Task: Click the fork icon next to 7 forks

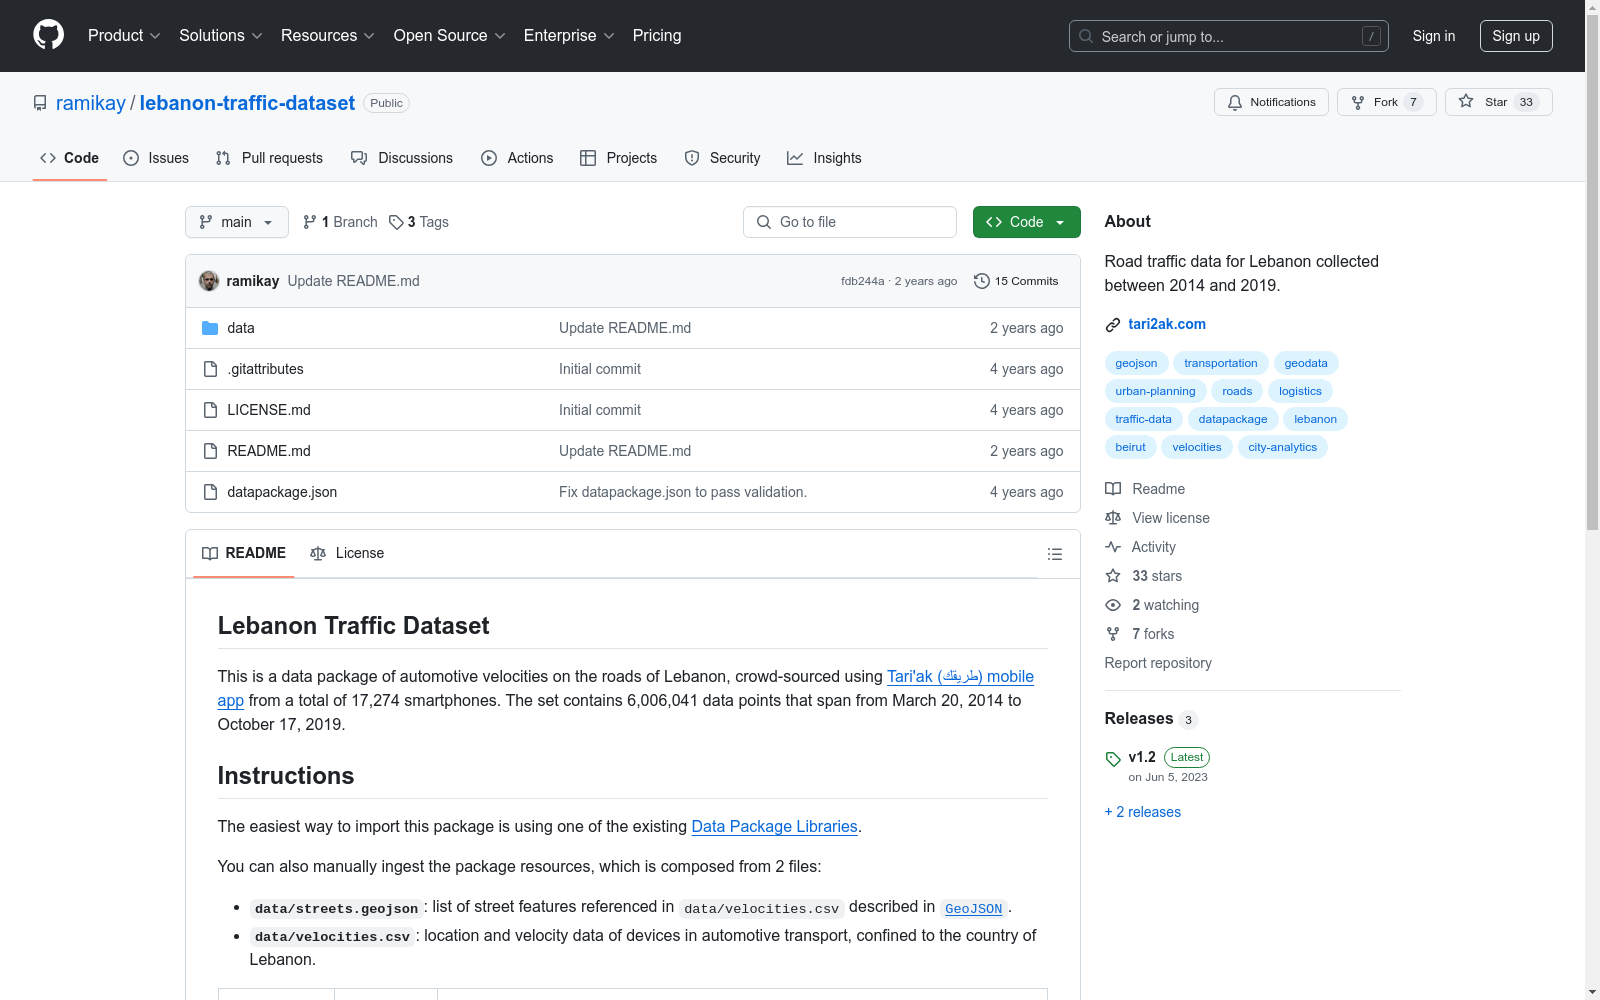Action: [1113, 634]
